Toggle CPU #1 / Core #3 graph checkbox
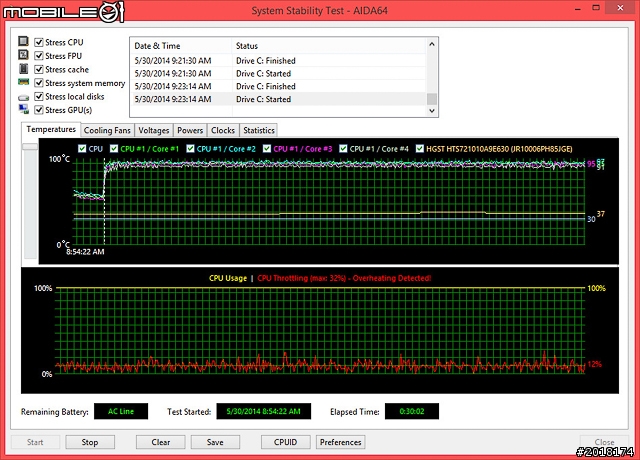Image resolution: width=640 pixels, height=460 pixels. pos(267,149)
